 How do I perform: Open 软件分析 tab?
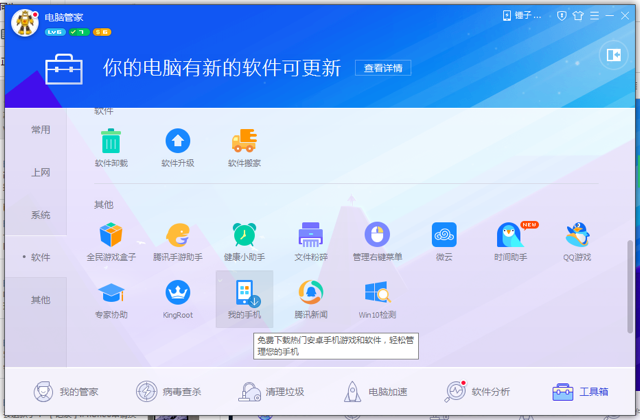(477, 392)
